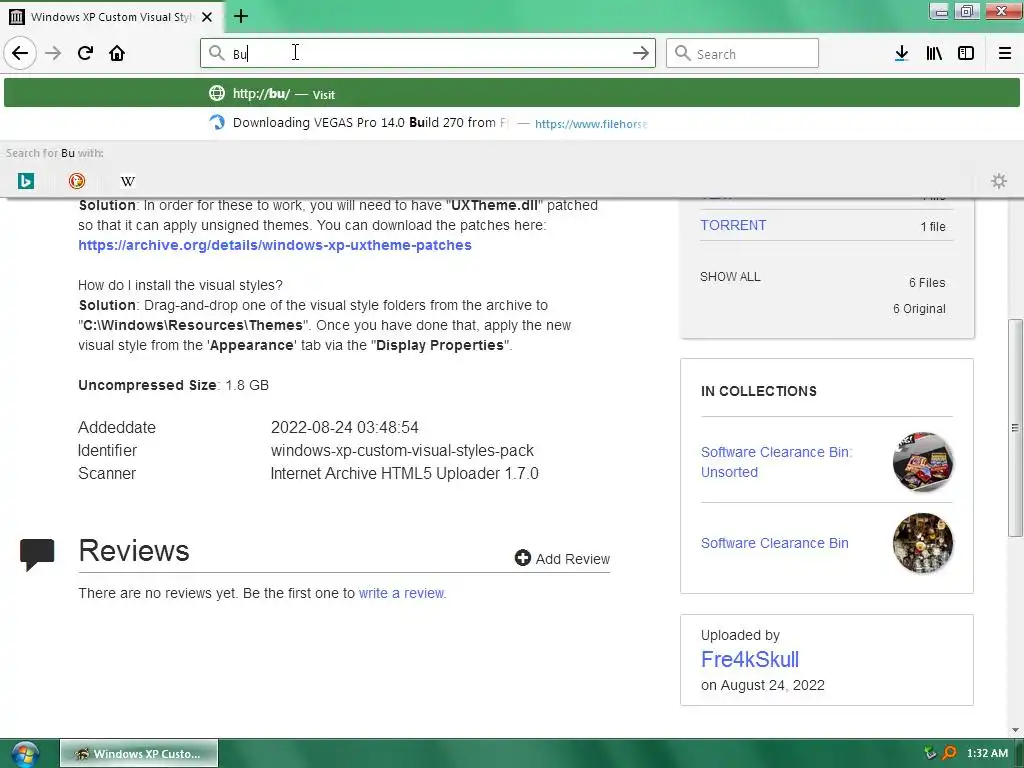The height and width of the screenshot is (768, 1024).
Task: Open the hamburger application menu
Action: tap(1005, 53)
